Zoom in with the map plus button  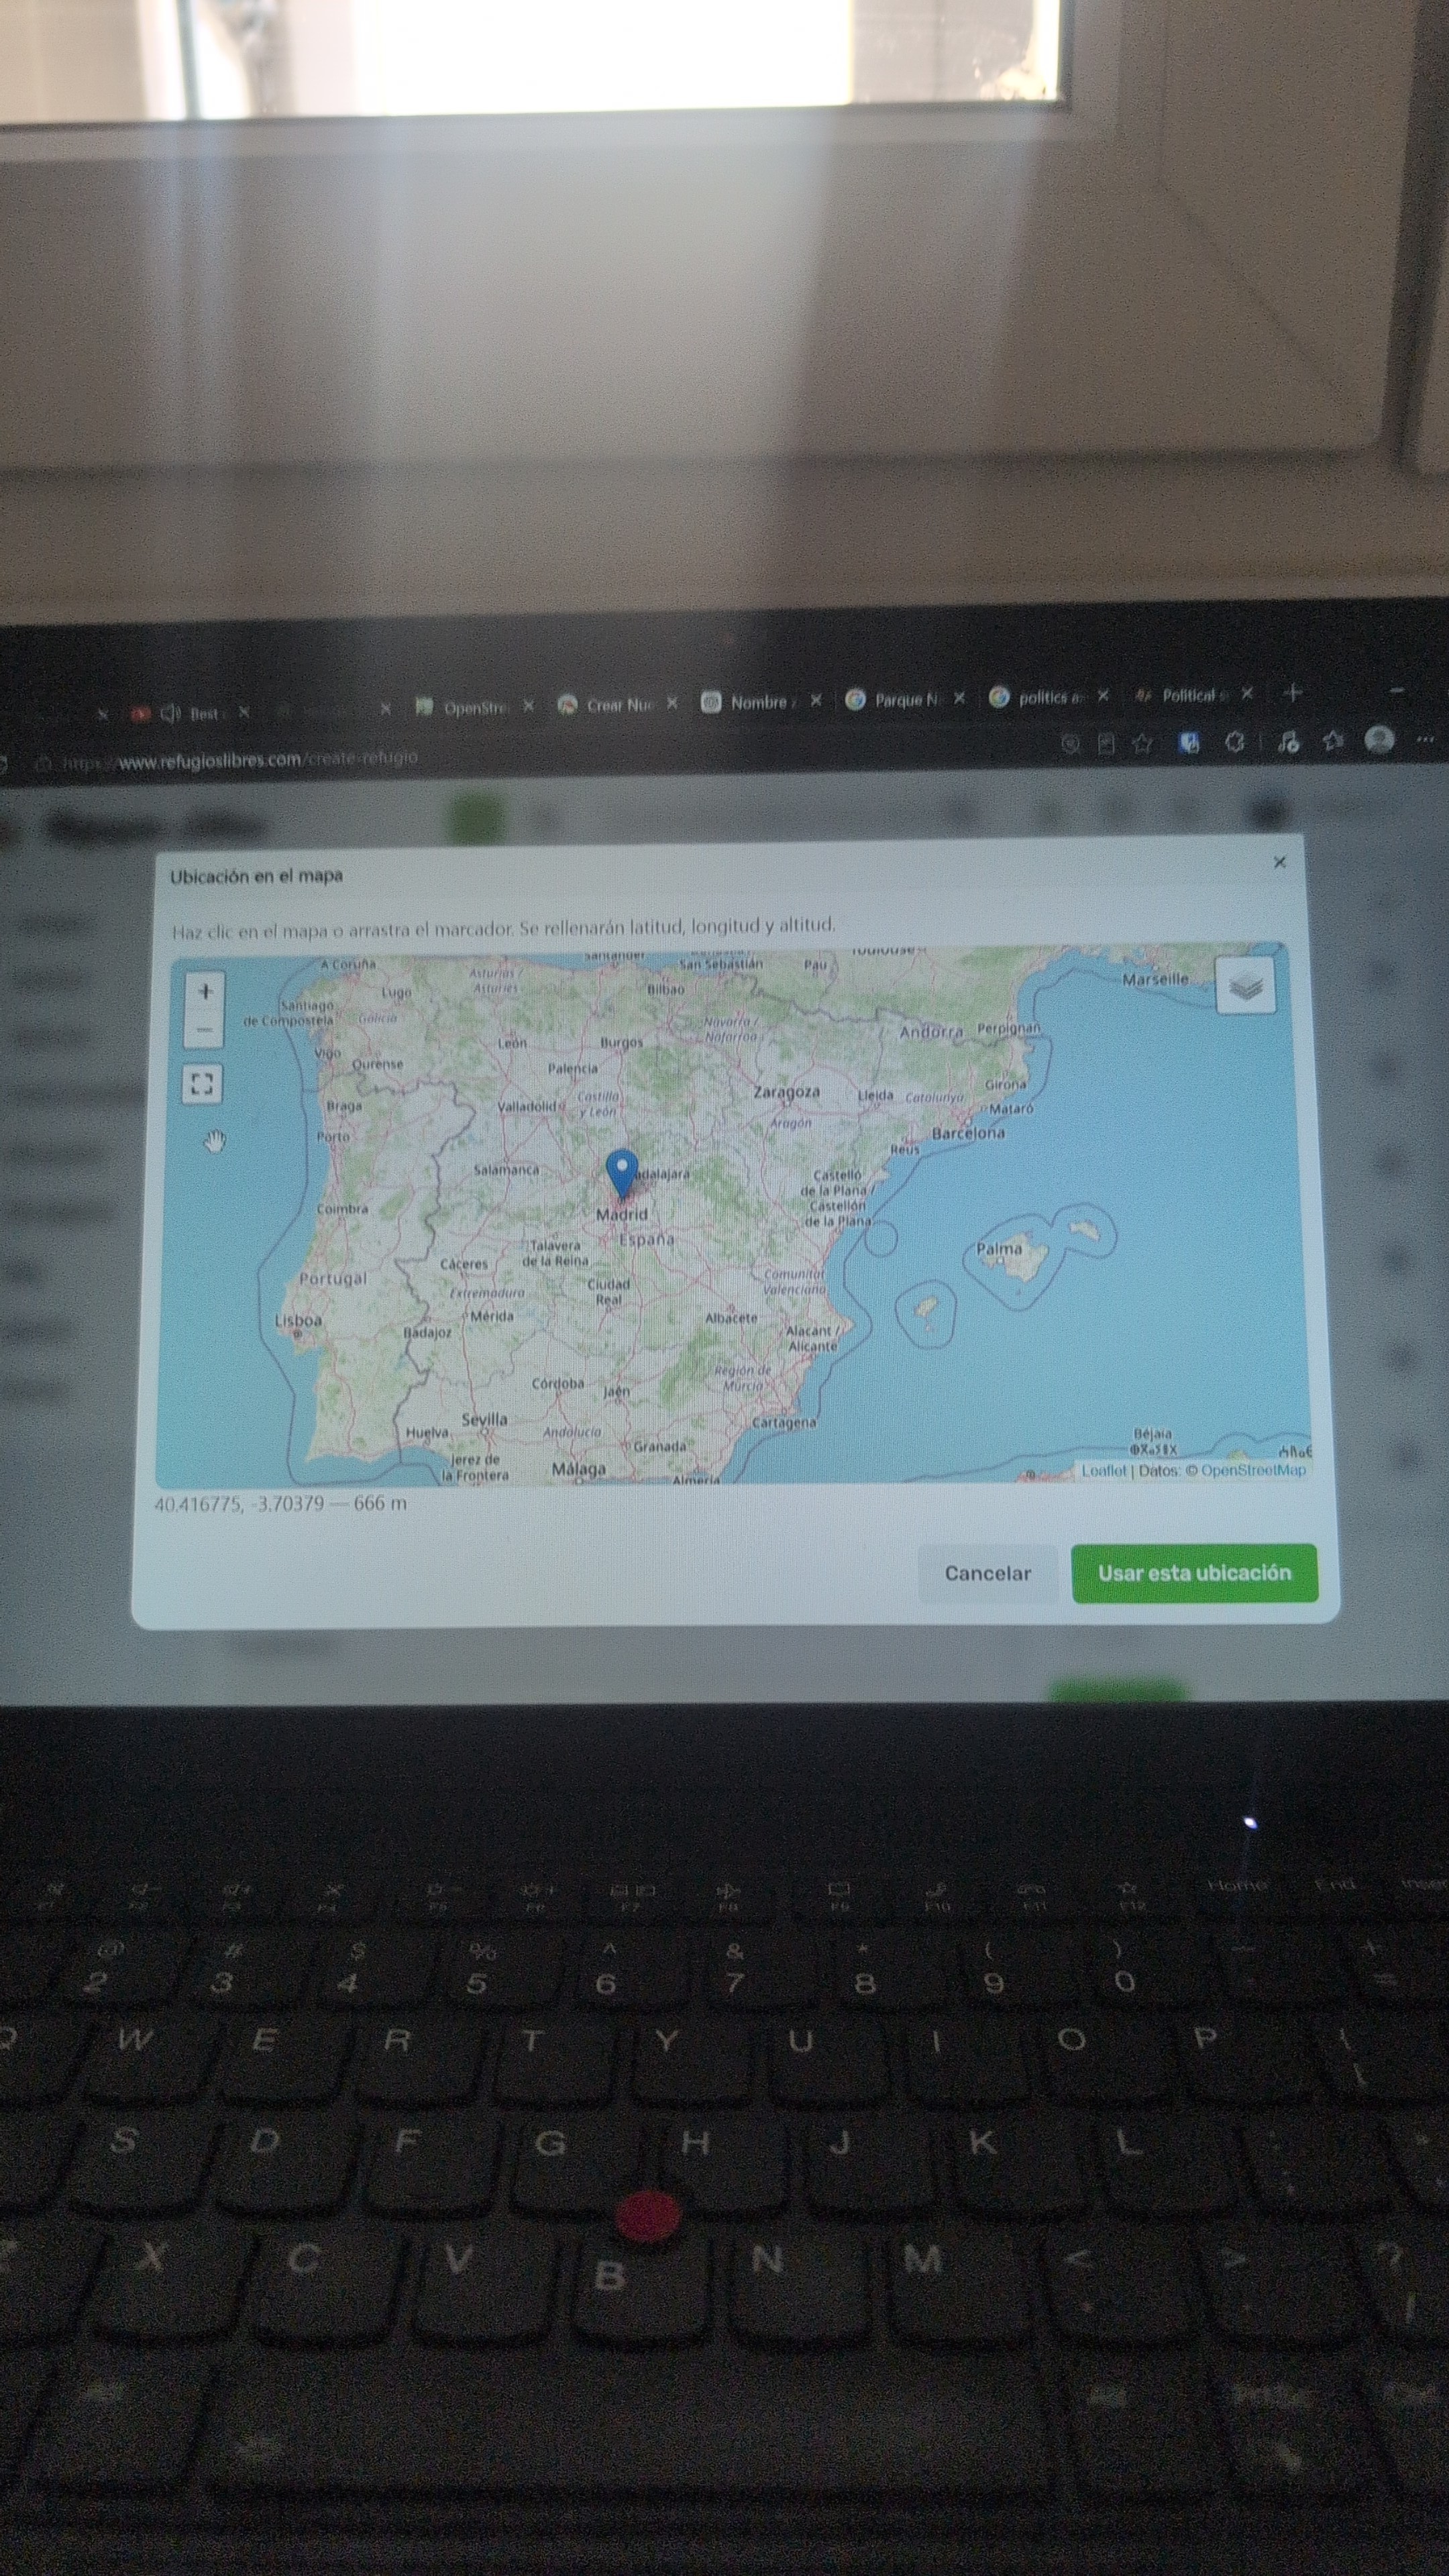click(205, 992)
